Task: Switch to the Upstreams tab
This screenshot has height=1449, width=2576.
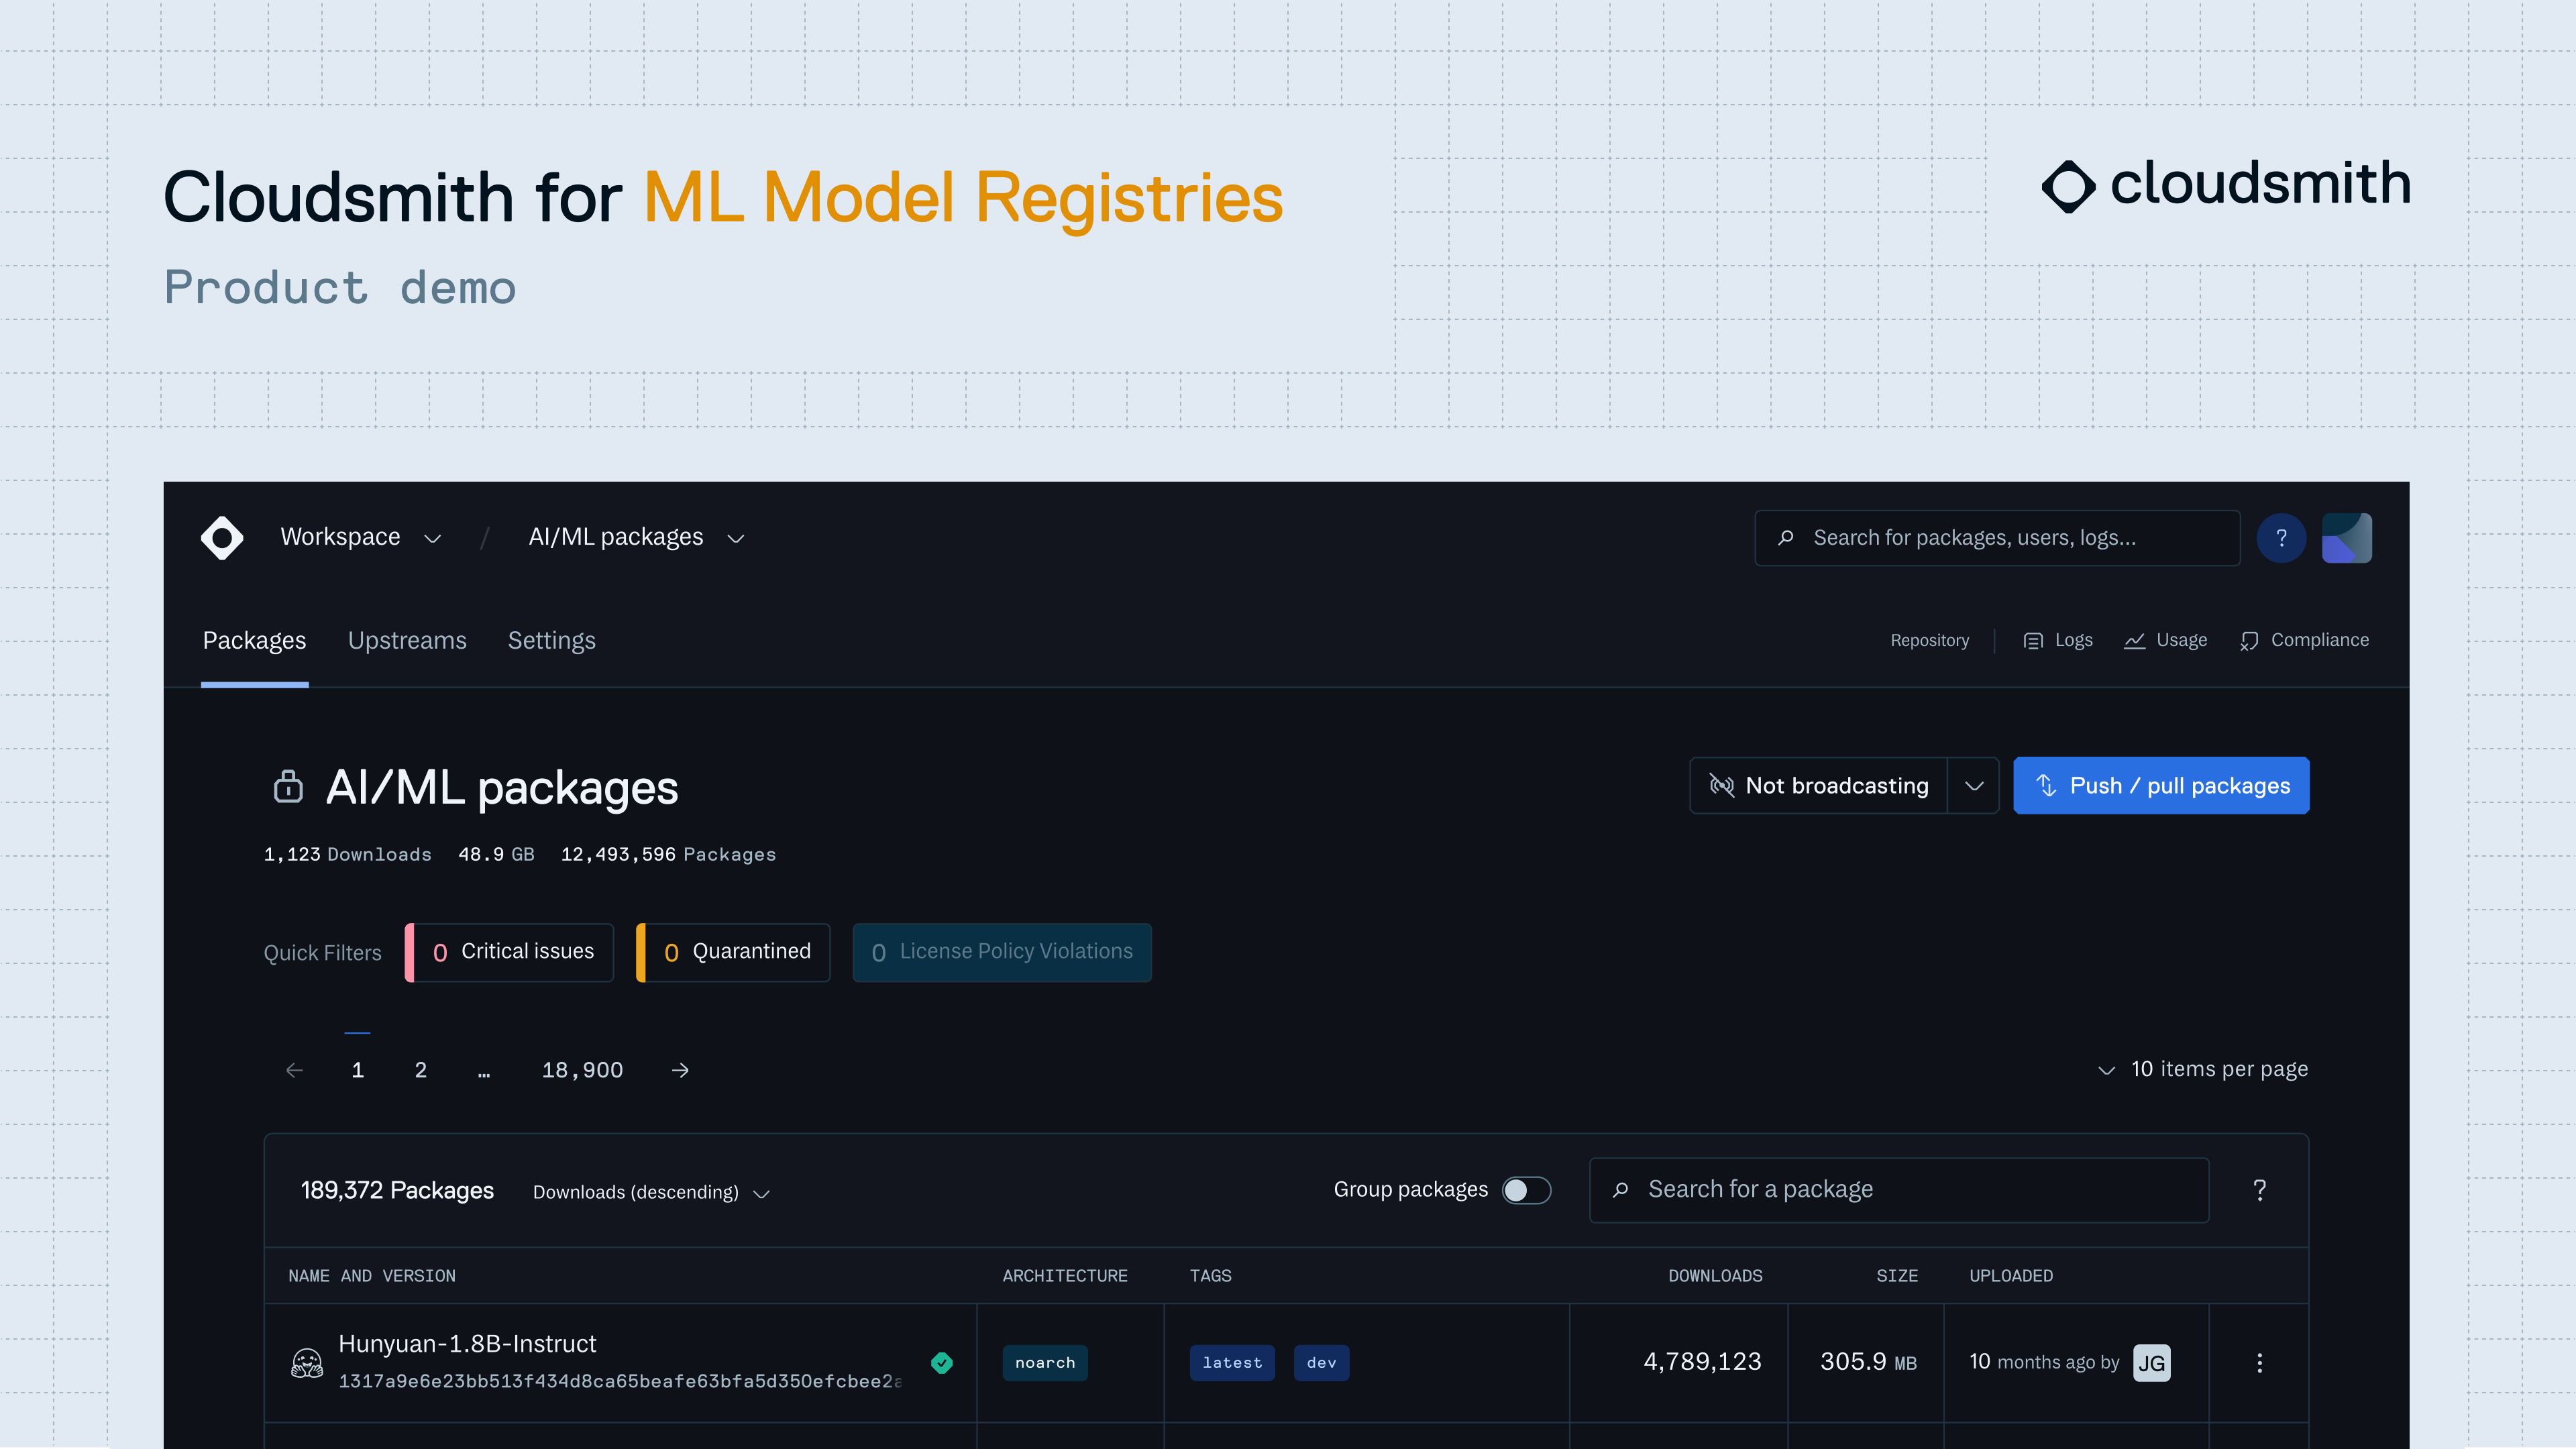Action: [407, 641]
